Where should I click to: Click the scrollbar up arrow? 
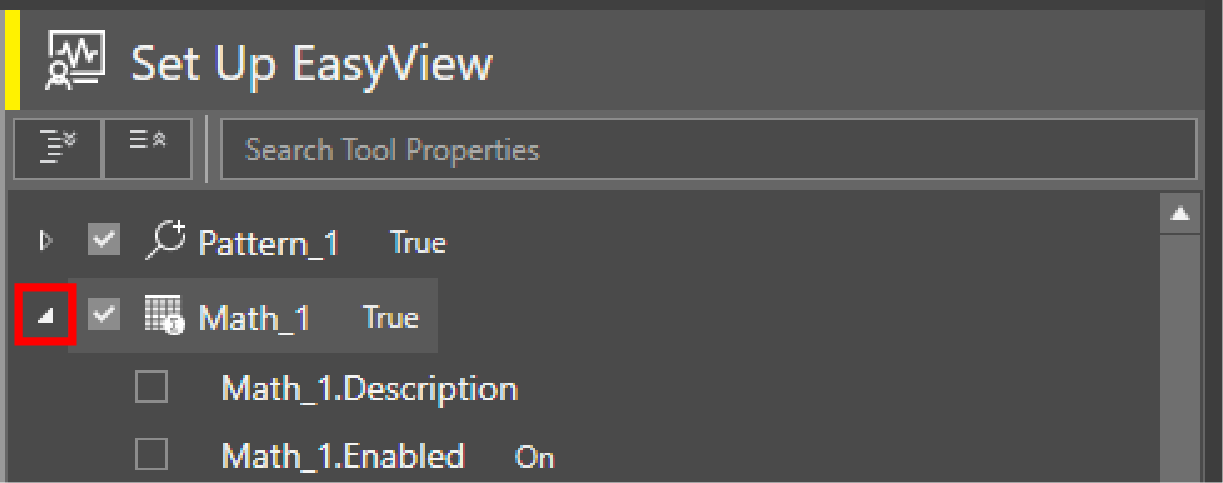coord(1181,213)
